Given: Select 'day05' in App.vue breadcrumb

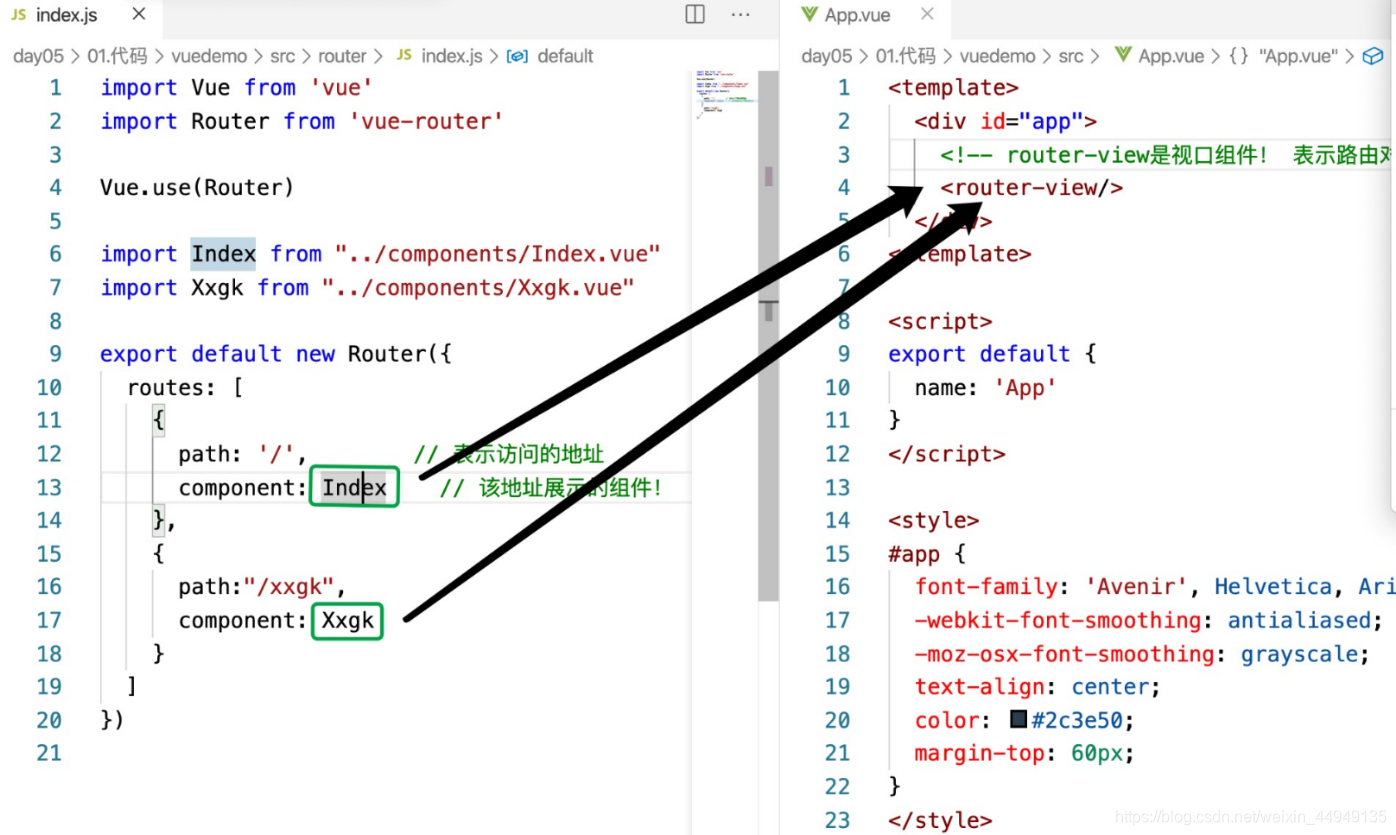Looking at the screenshot, I should (827, 56).
